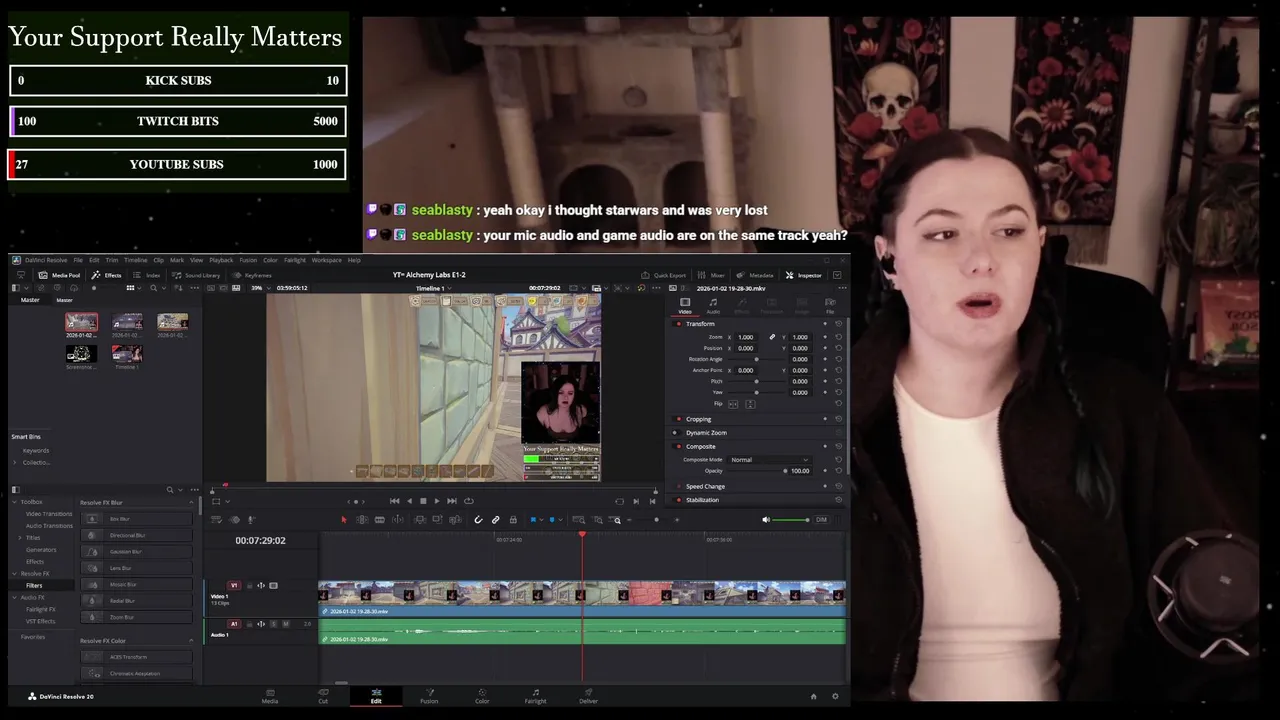
Task: Toggle the Transform section enable switch
Action: pyautogui.click(x=679, y=324)
